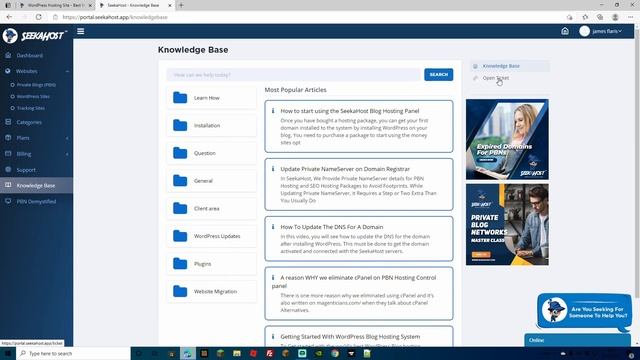Click the browser favorites star icon
Image resolution: width=640 pixels, height=360 pixels.
click(x=585, y=17)
